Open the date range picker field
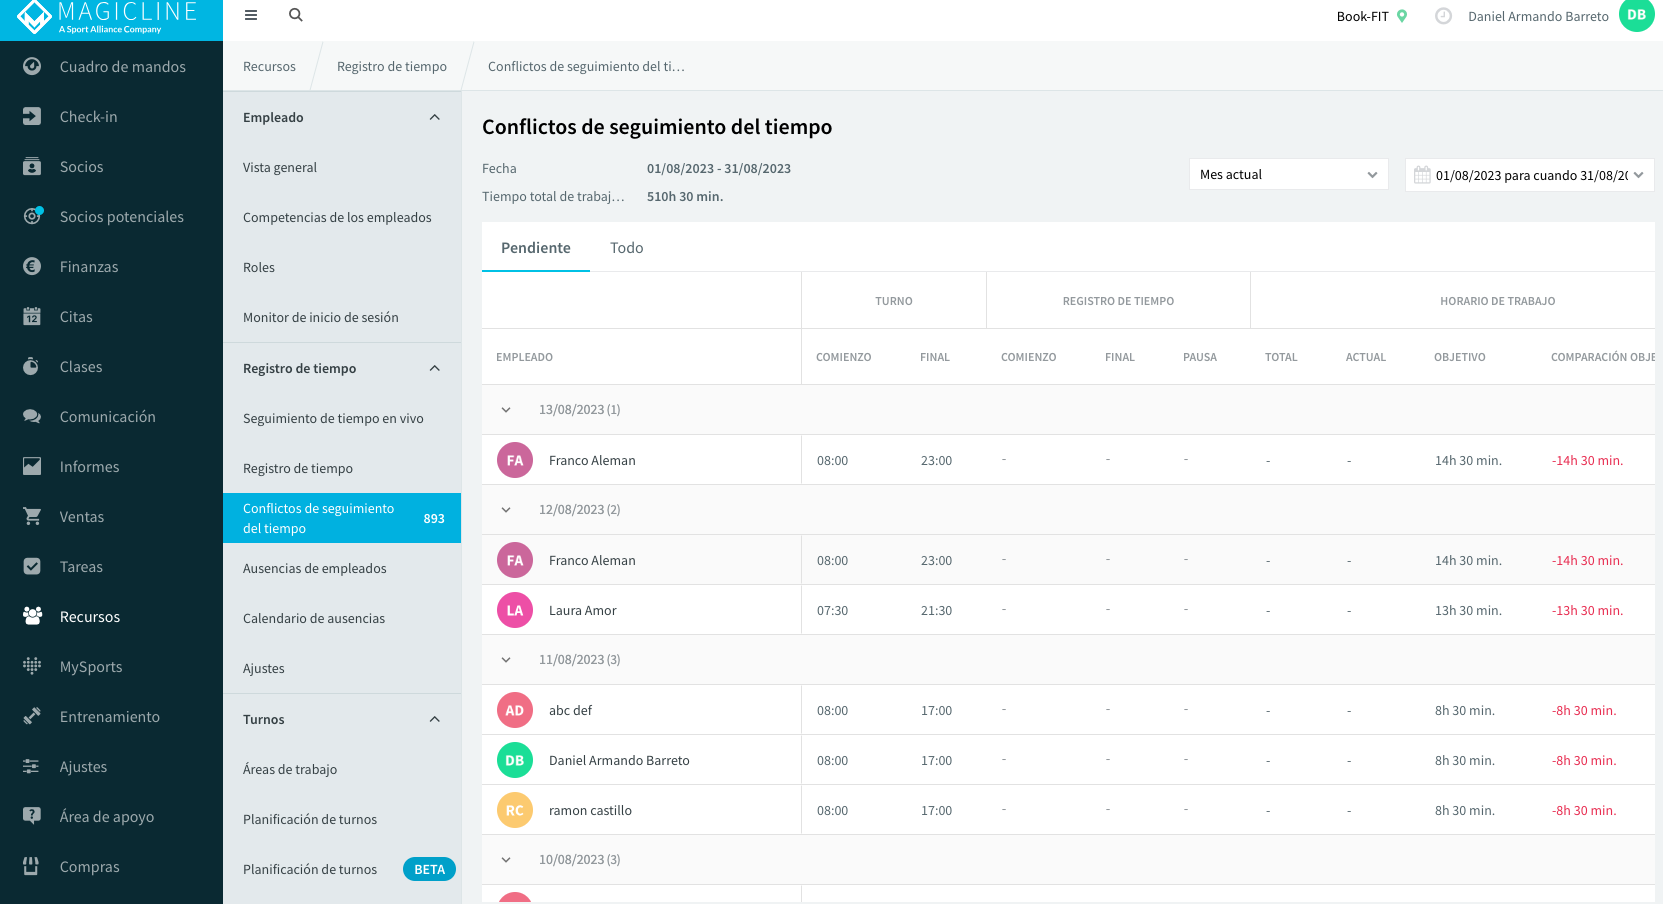Viewport: 1663px width, 904px height. 1529,175
